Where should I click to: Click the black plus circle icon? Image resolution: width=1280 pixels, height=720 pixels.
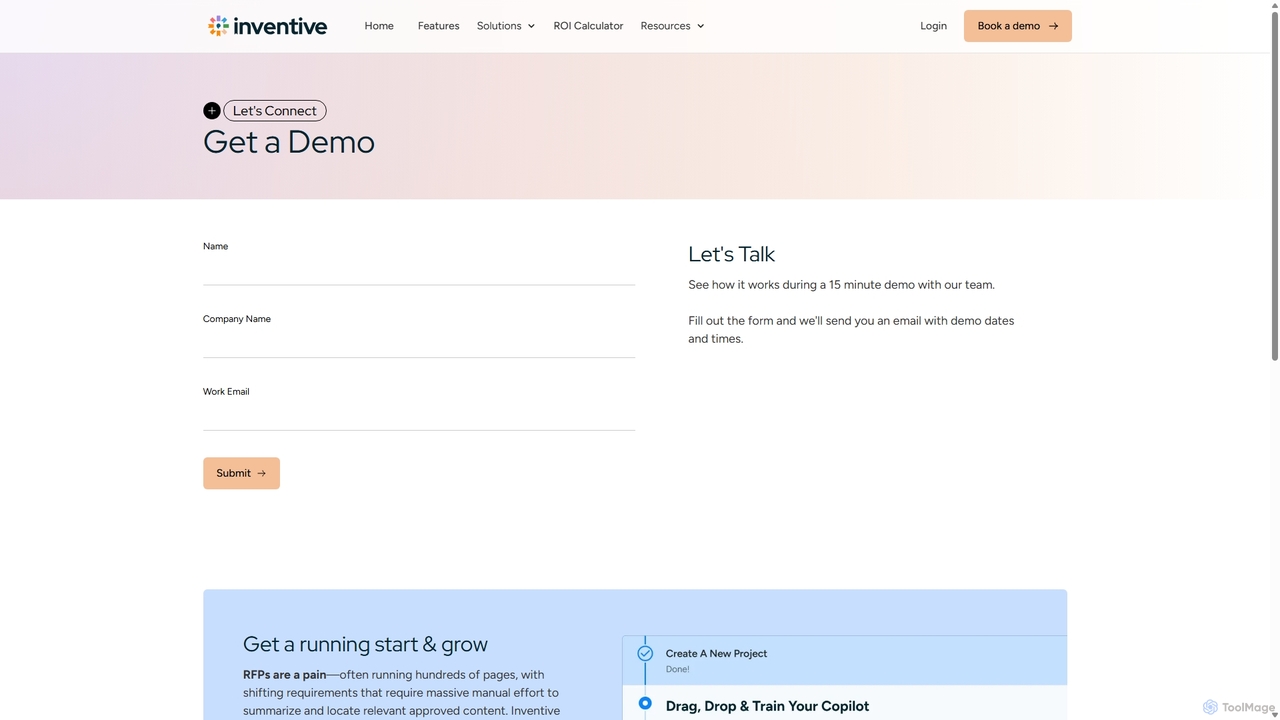pos(211,111)
